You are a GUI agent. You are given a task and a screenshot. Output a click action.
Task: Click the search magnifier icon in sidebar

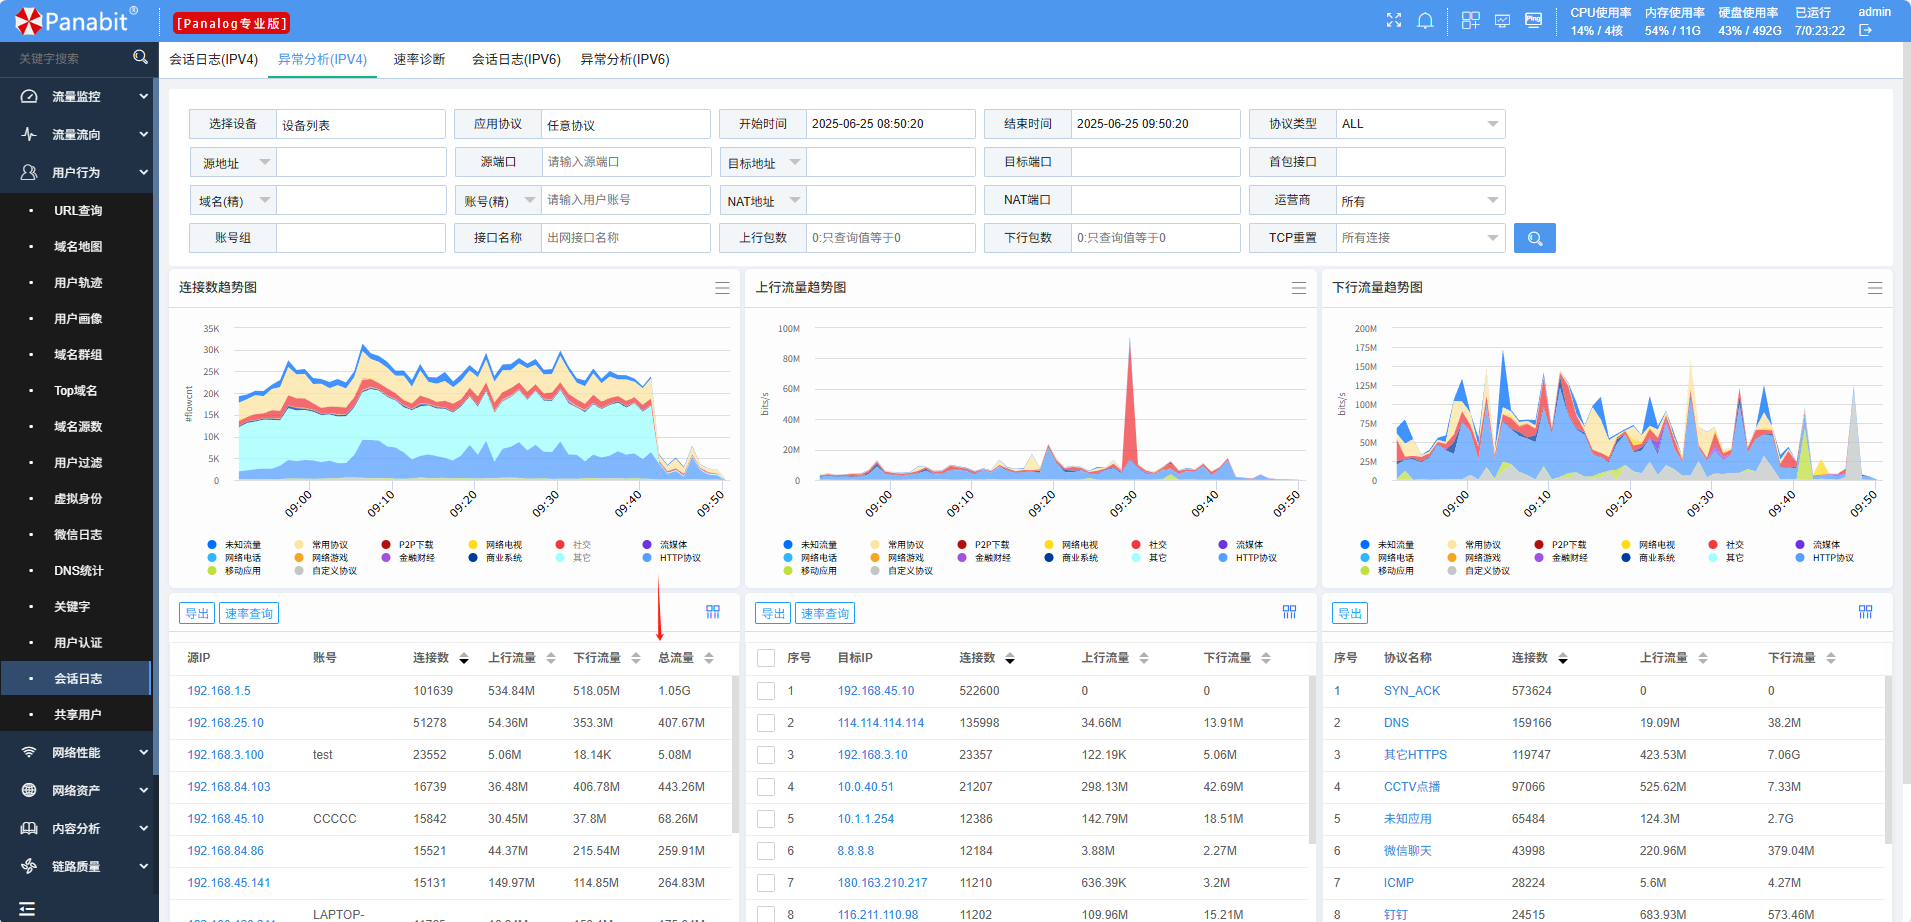point(140,58)
